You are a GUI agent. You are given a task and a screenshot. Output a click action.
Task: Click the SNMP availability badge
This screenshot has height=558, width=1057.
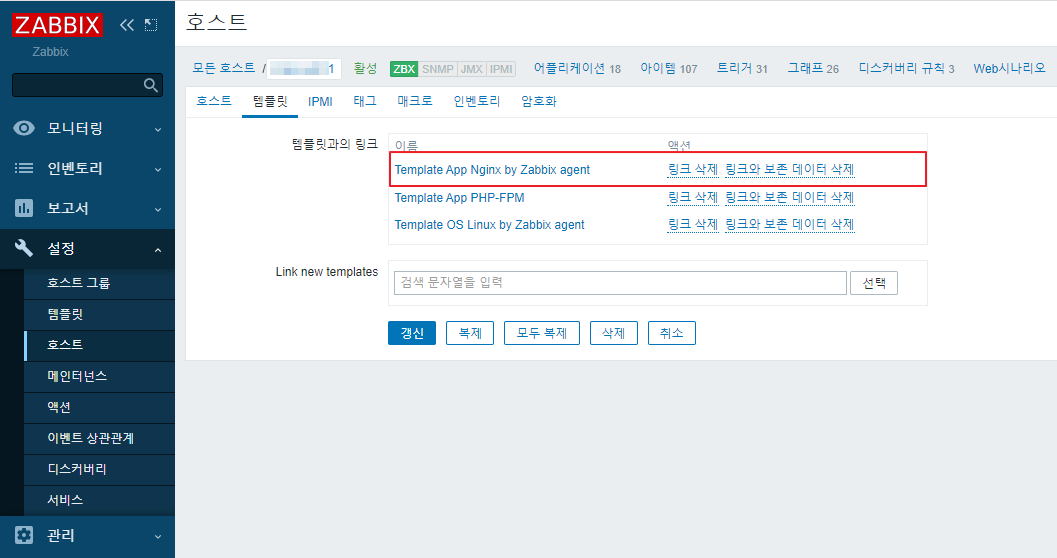(x=437, y=69)
